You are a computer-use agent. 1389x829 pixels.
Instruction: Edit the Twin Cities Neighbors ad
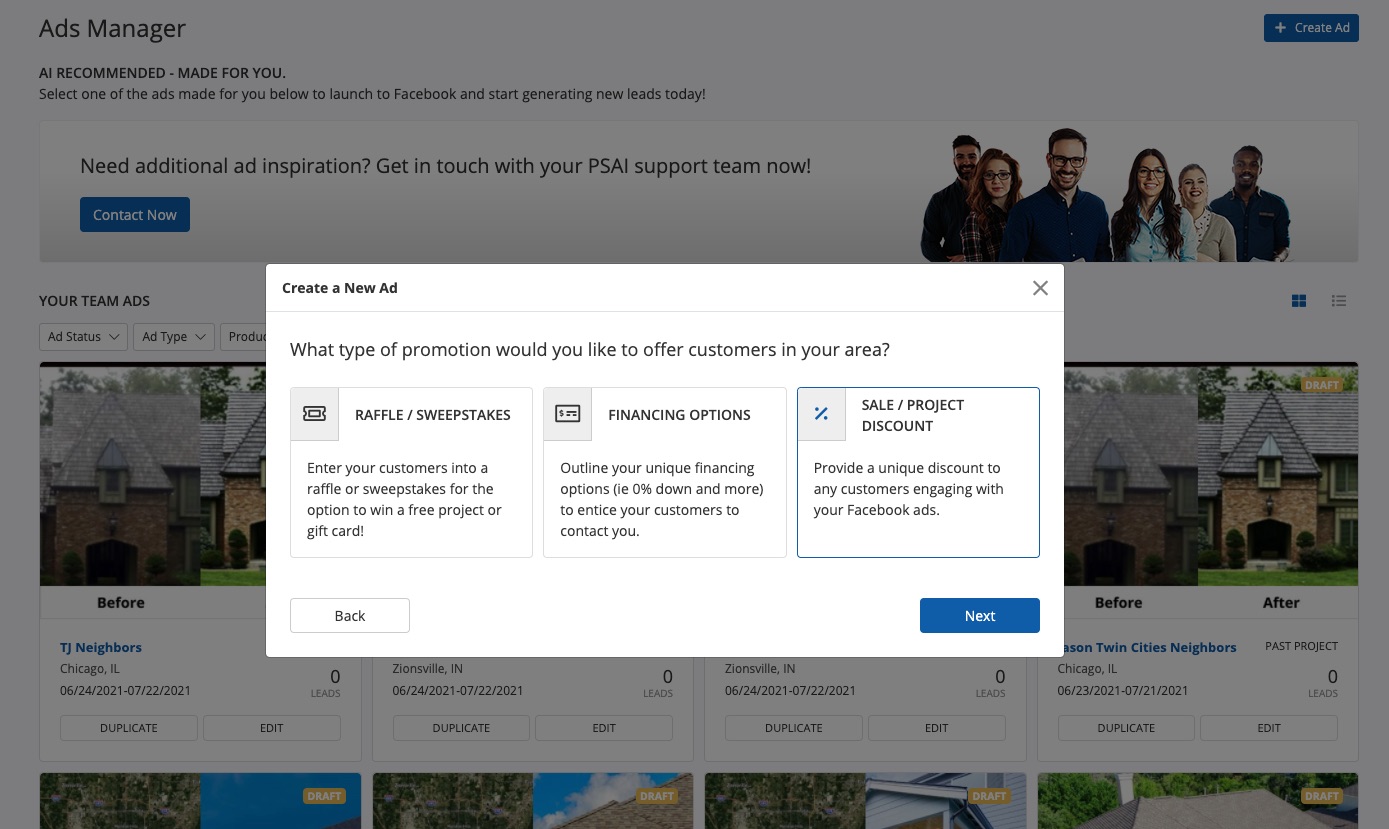(1268, 728)
